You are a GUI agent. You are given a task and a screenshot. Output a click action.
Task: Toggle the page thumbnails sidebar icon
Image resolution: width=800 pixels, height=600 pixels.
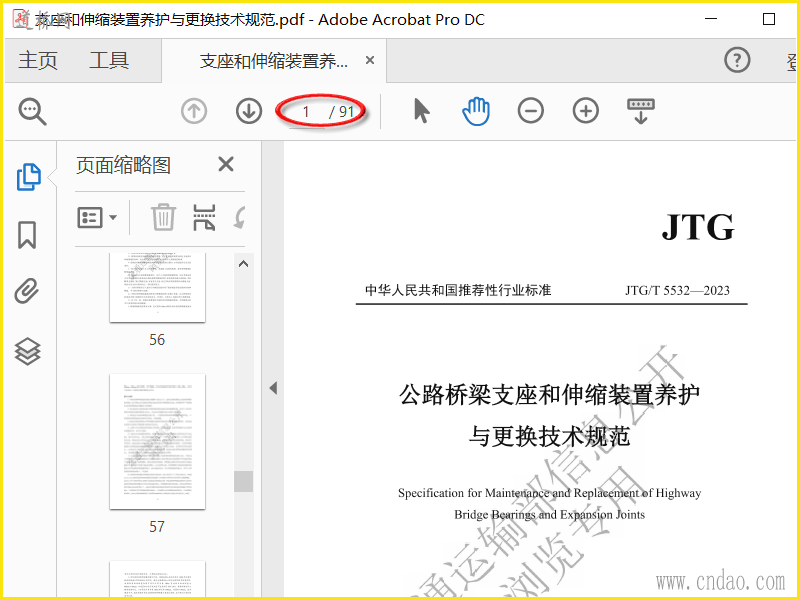29,177
